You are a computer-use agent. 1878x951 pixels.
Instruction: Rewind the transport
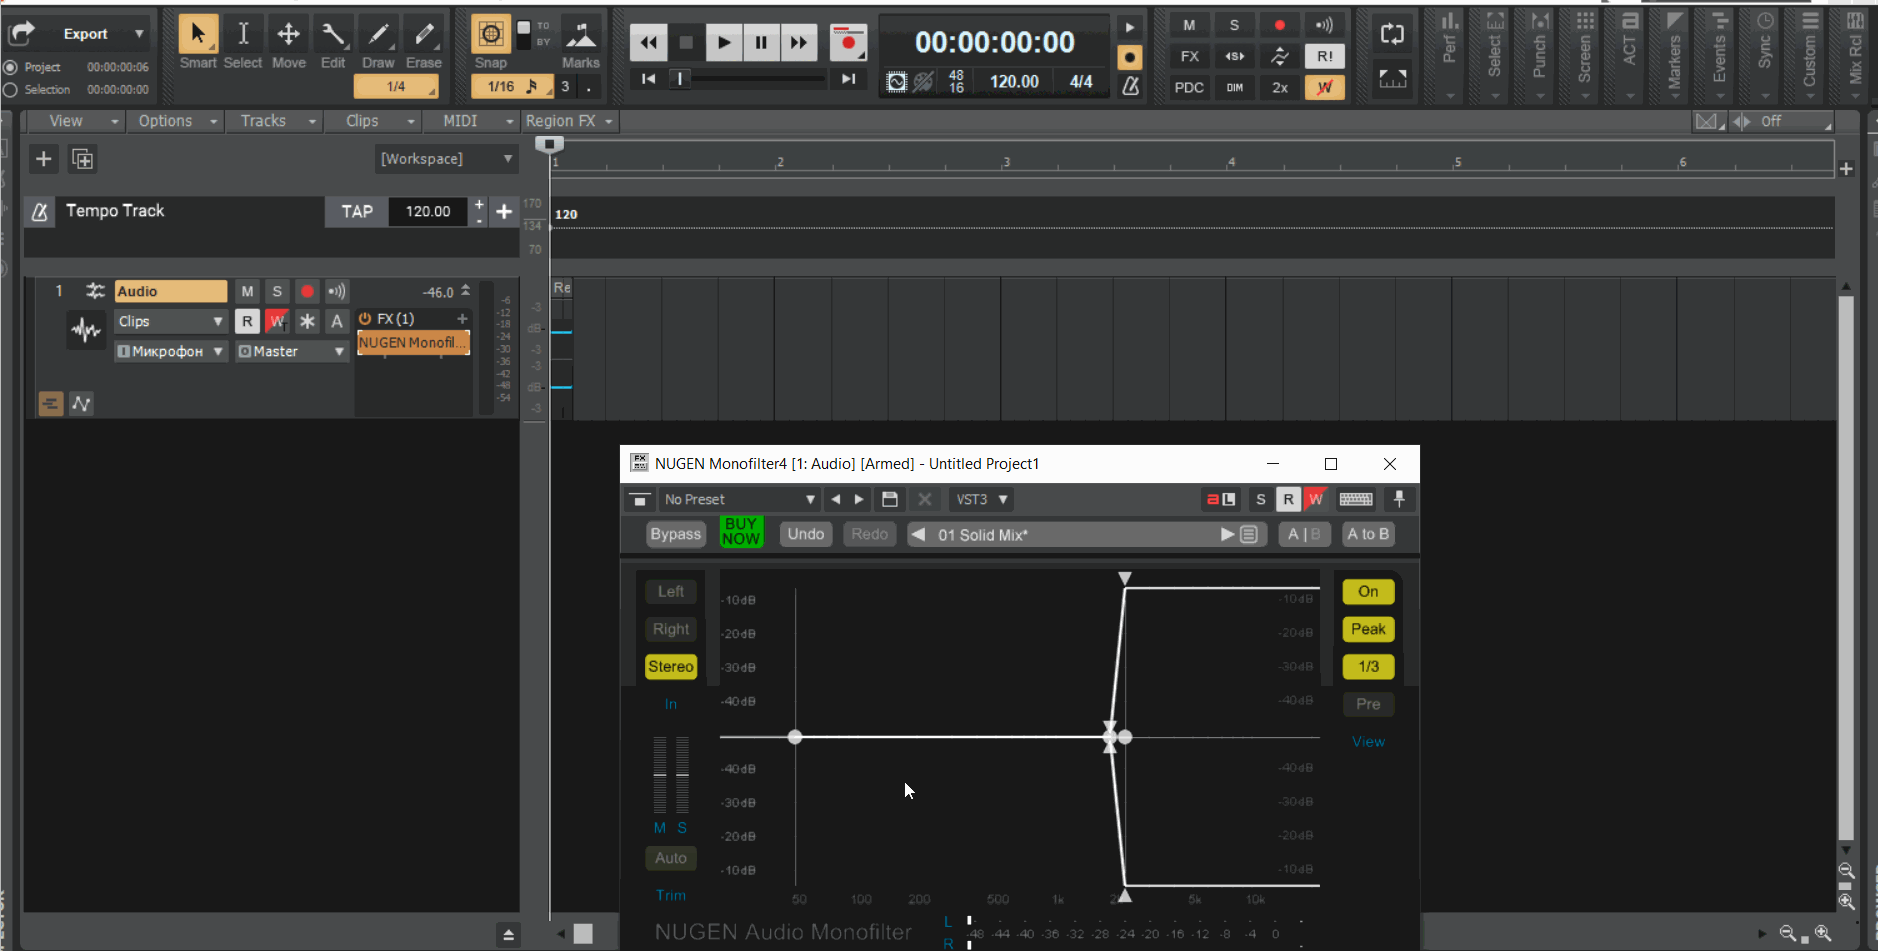(648, 42)
